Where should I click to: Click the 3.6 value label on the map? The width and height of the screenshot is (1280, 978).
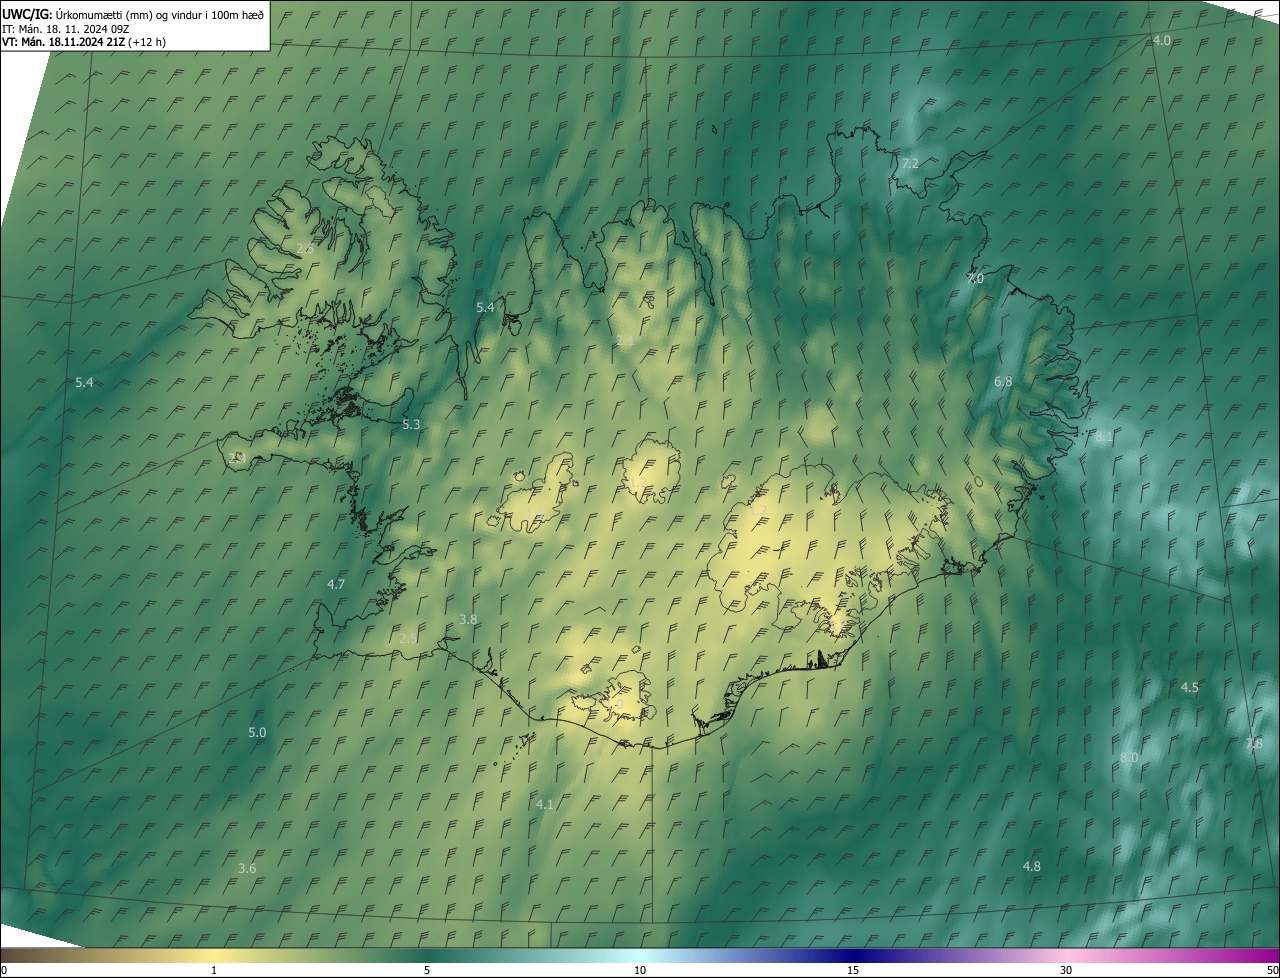point(247,869)
